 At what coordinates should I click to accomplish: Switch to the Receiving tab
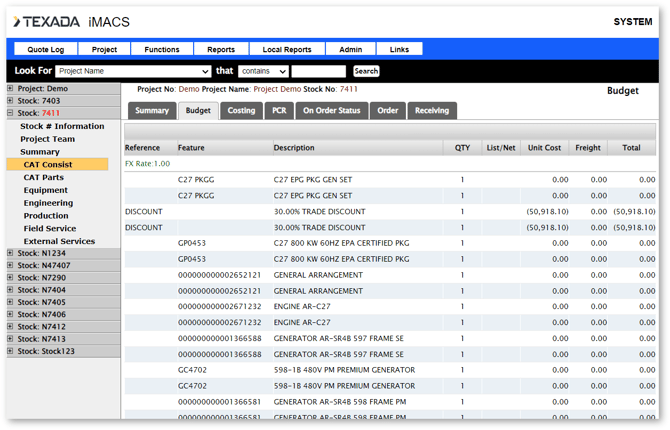(x=431, y=111)
